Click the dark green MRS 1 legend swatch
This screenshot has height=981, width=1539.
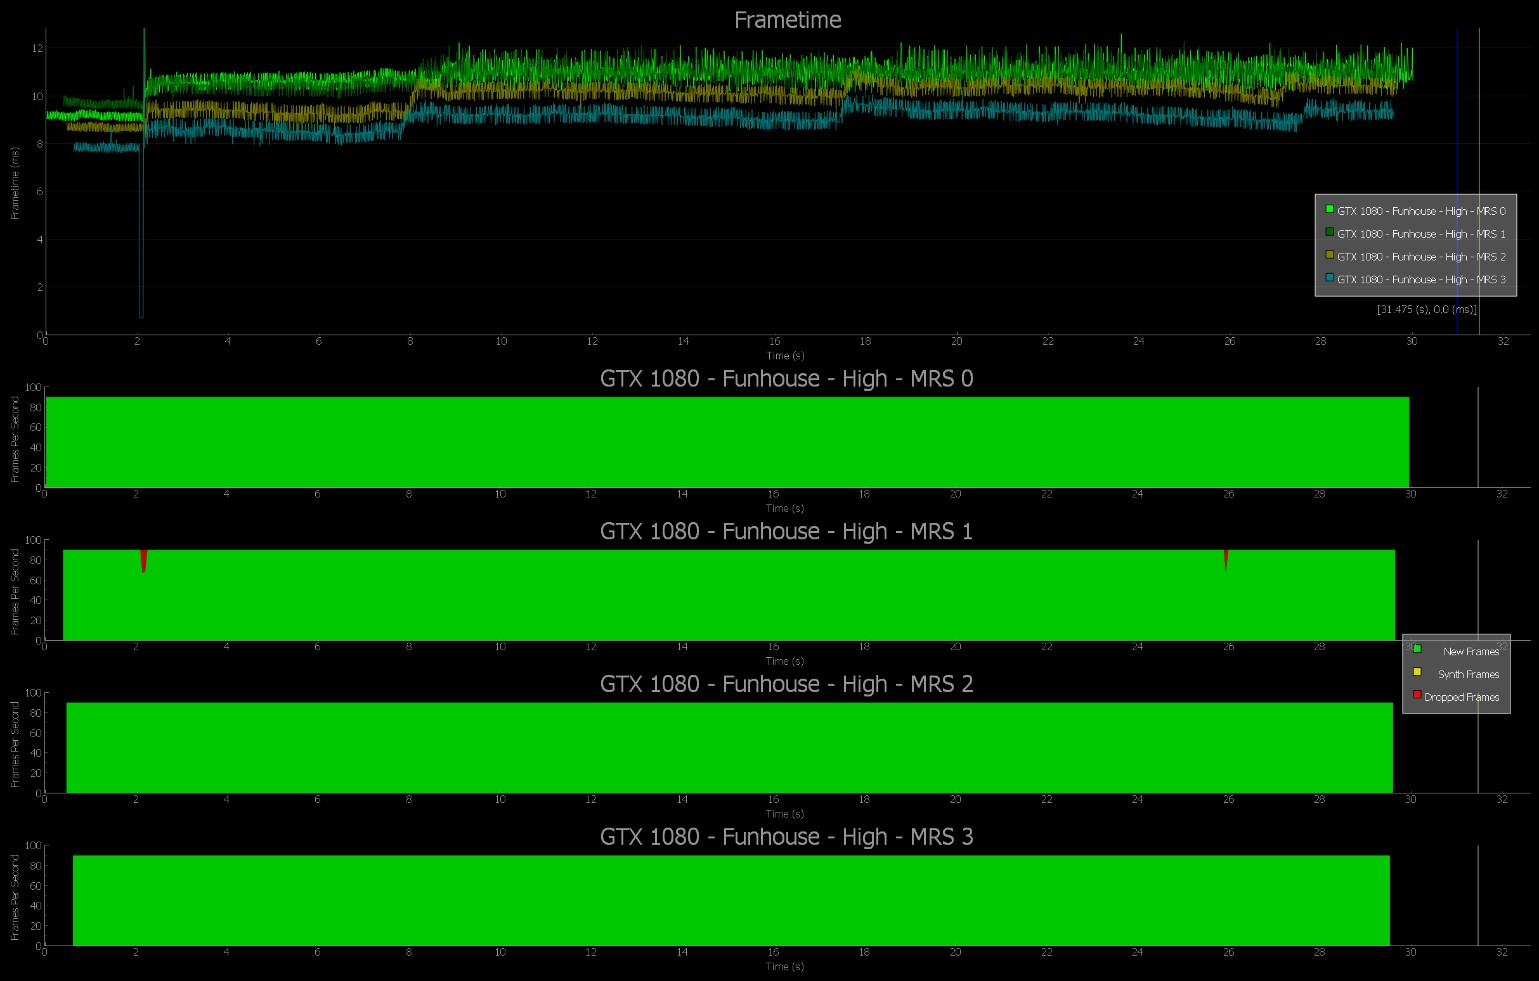pos(1330,233)
